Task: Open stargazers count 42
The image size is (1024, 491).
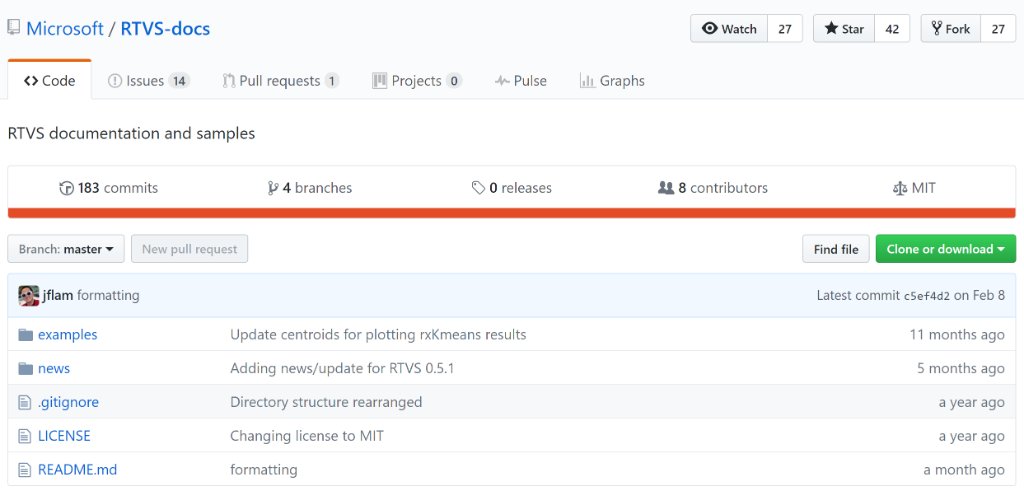Action: pyautogui.click(x=892, y=29)
